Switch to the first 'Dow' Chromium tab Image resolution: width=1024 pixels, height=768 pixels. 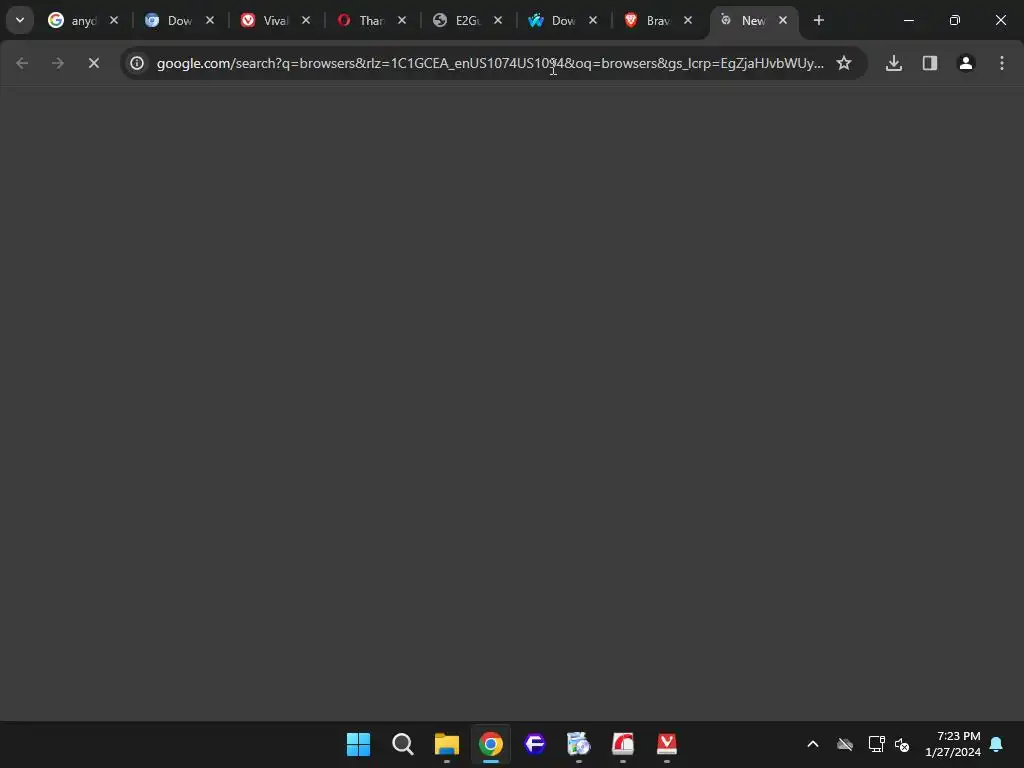(169, 20)
